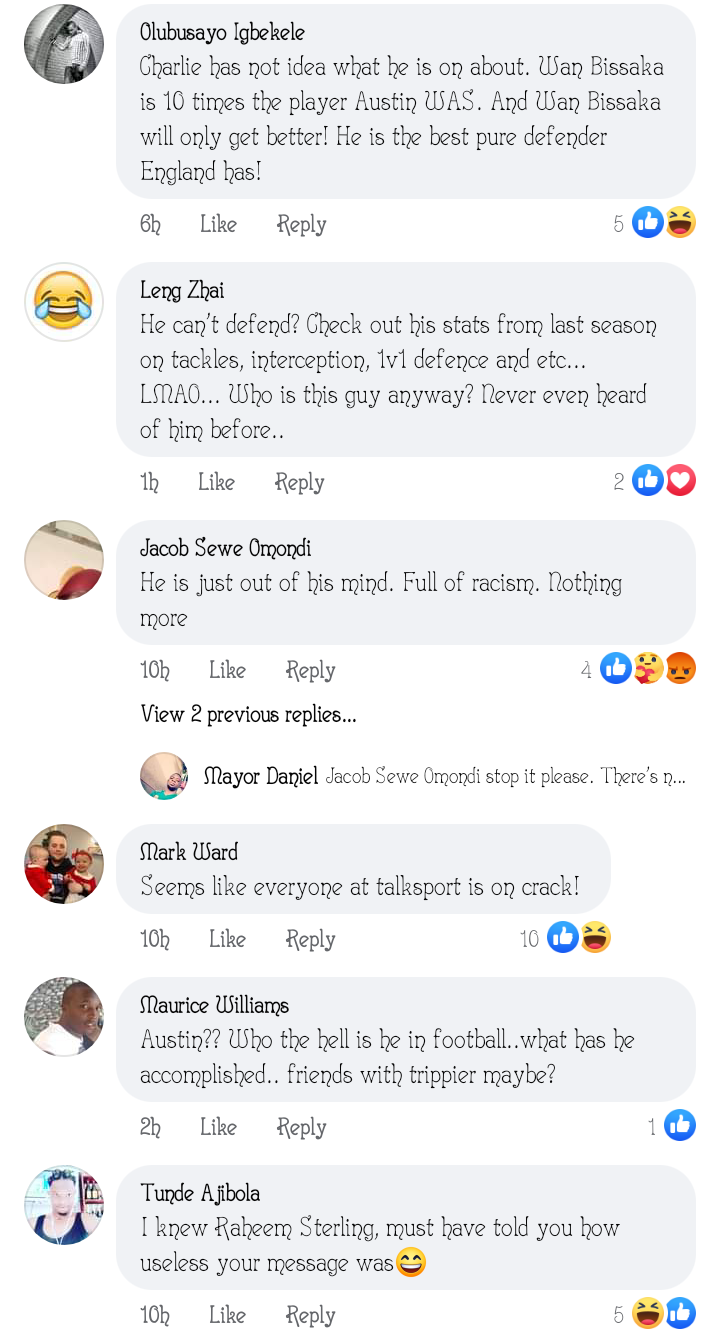Reply to Mark Ward's comment
Image resolution: width=720 pixels, height=1342 pixels.
(x=310, y=939)
